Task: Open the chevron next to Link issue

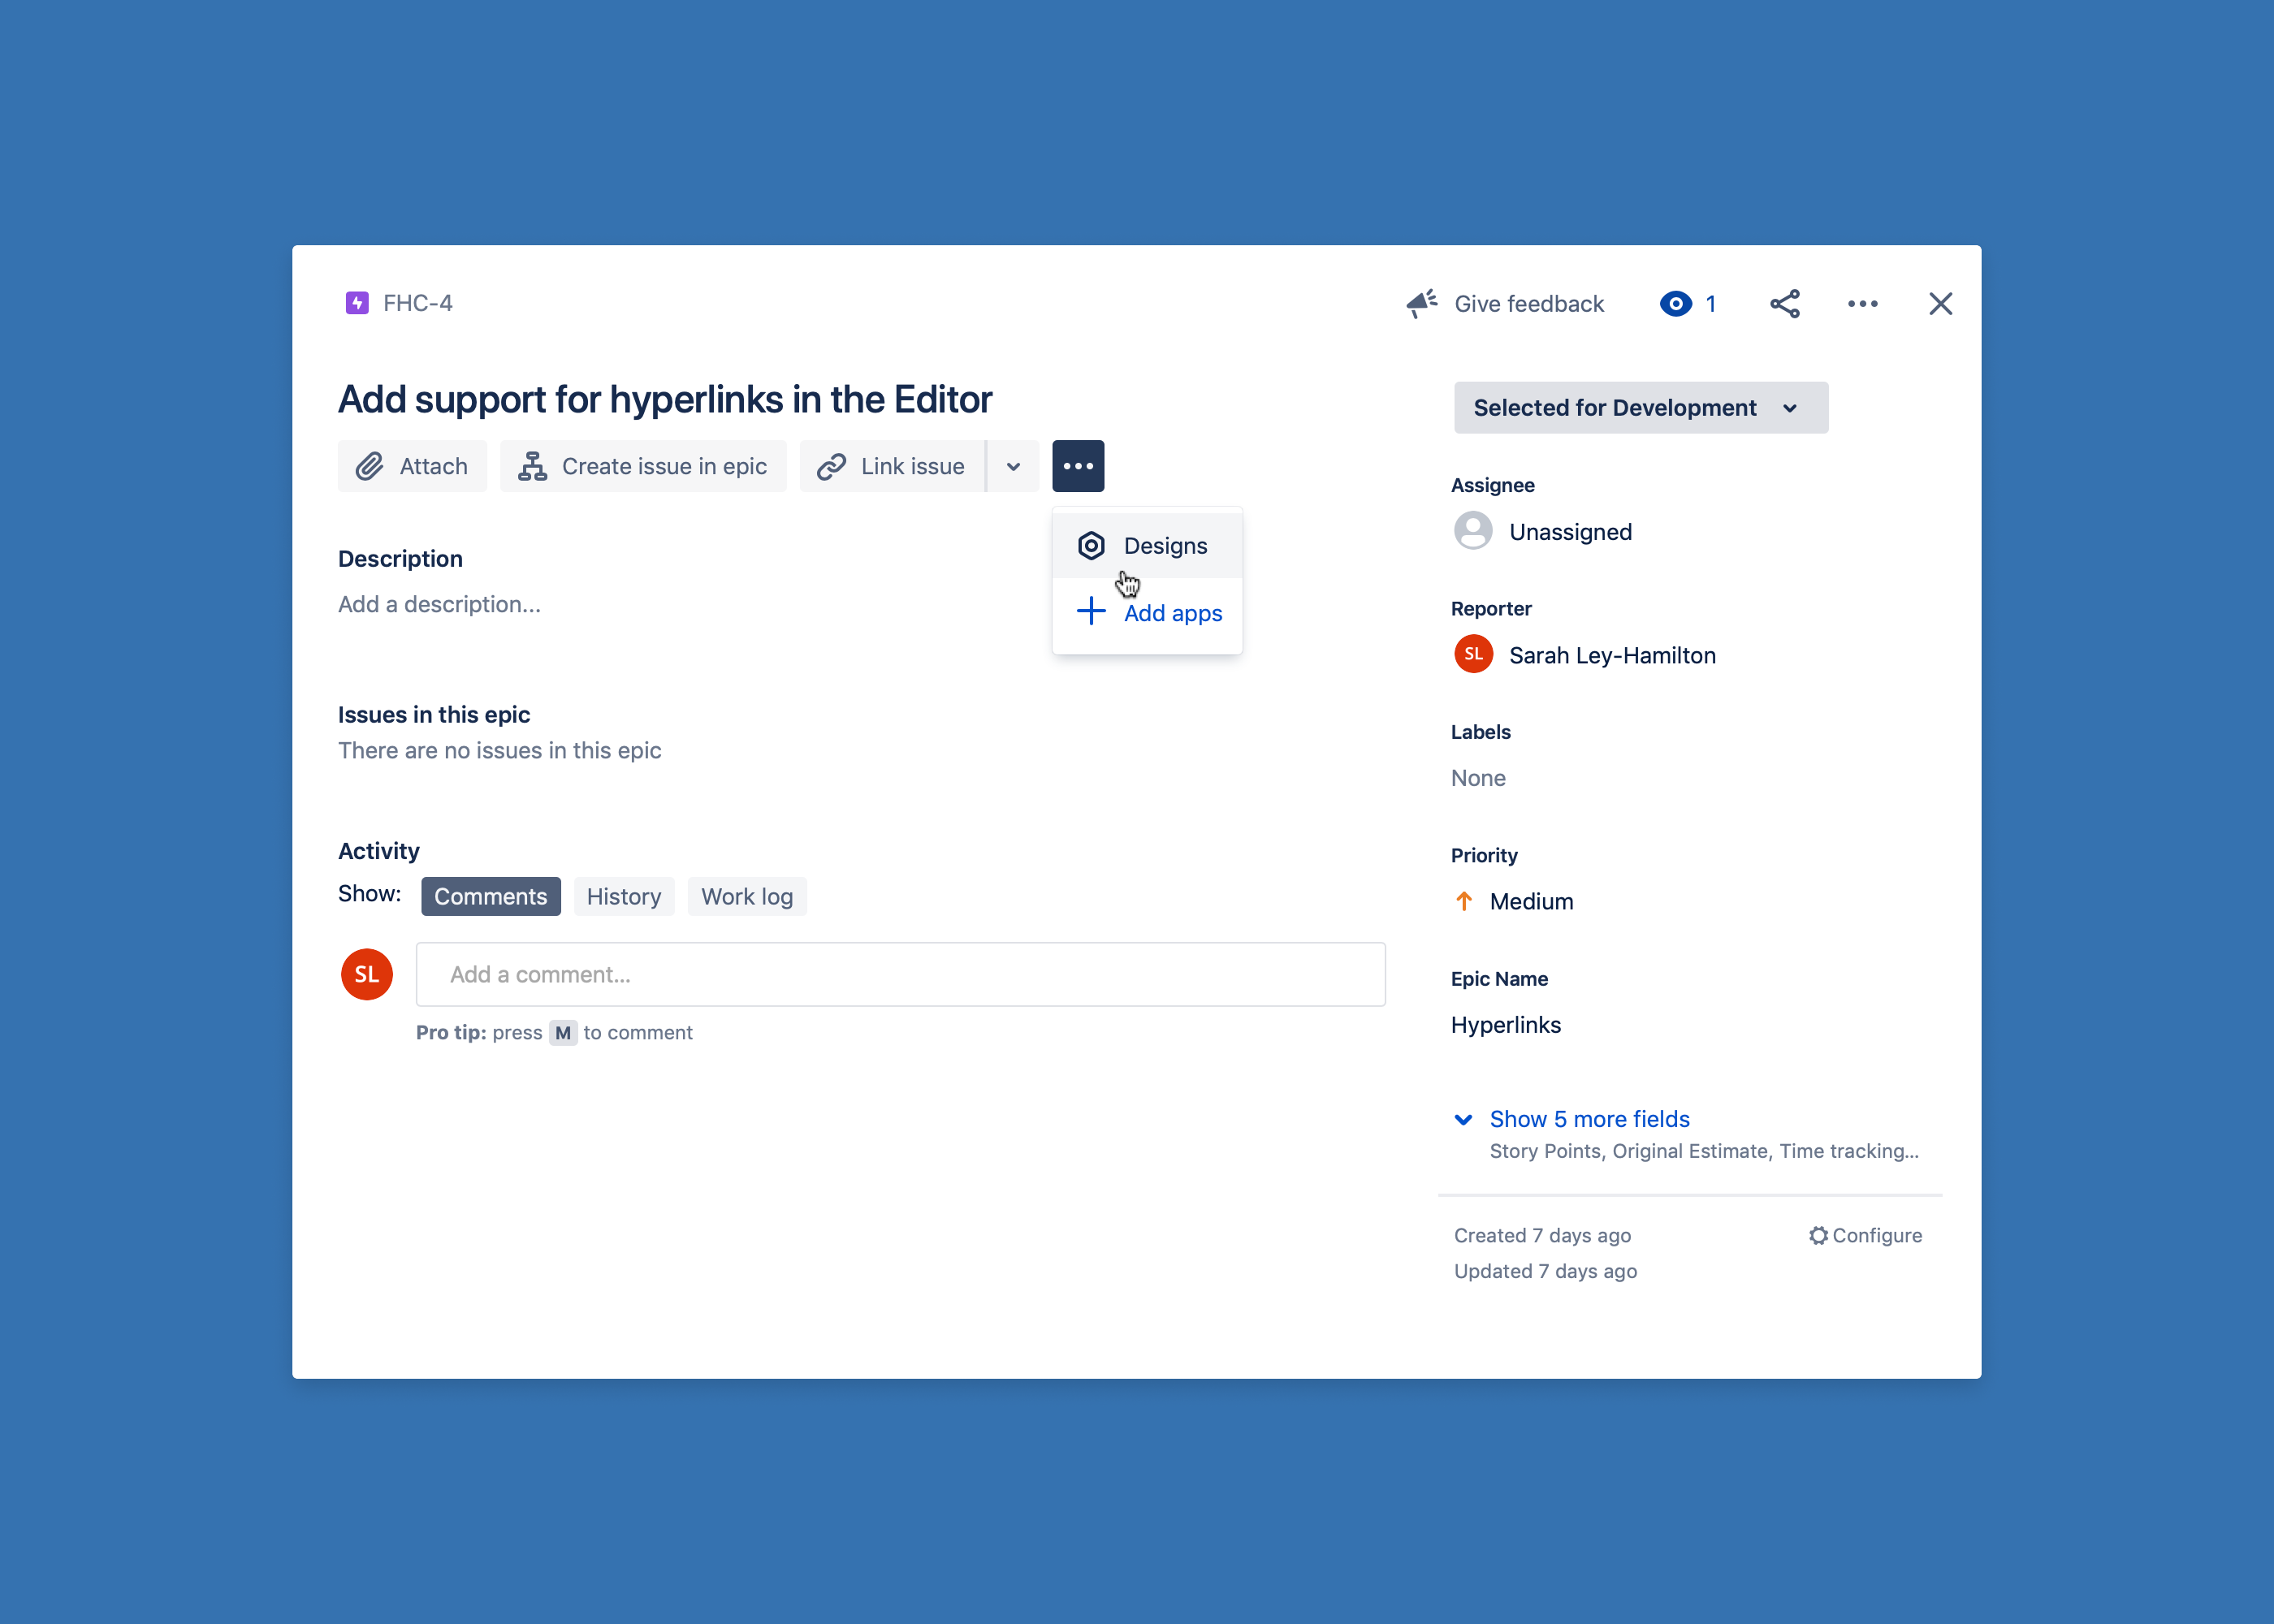Action: point(1013,466)
